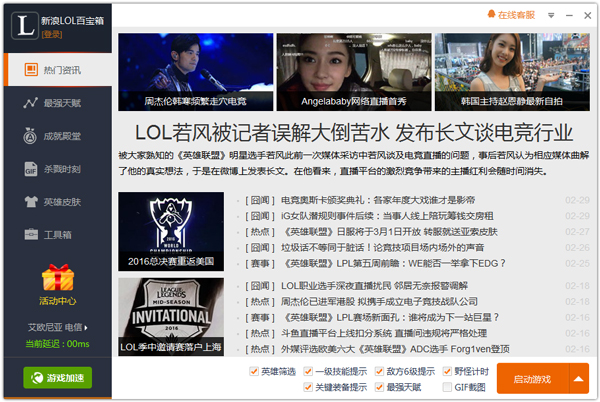
Task: Uncheck the 英雄筛选 checkbox
Action: [x=254, y=371]
